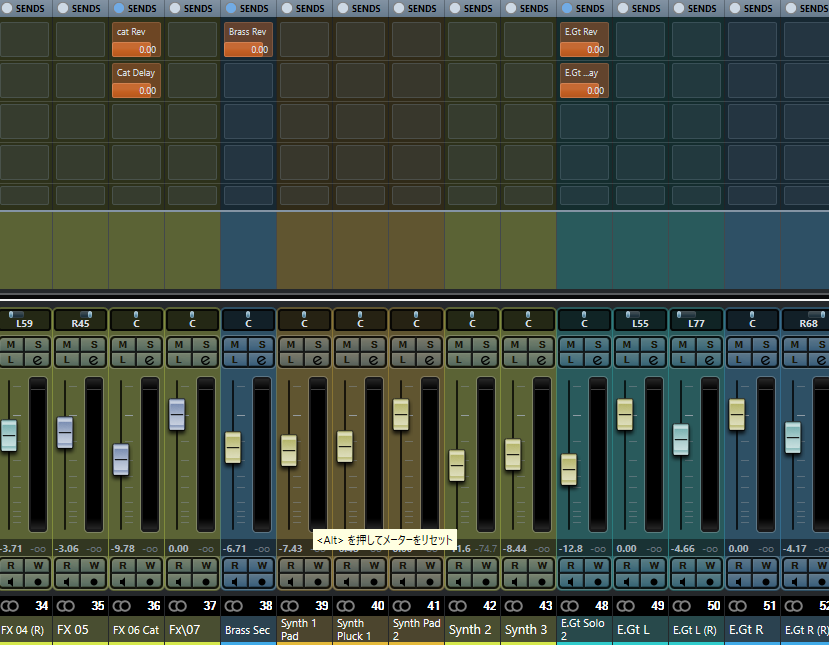Arm record dot on Synth Pluck 1
The height and width of the screenshot is (645, 829).
coord(374,582)
